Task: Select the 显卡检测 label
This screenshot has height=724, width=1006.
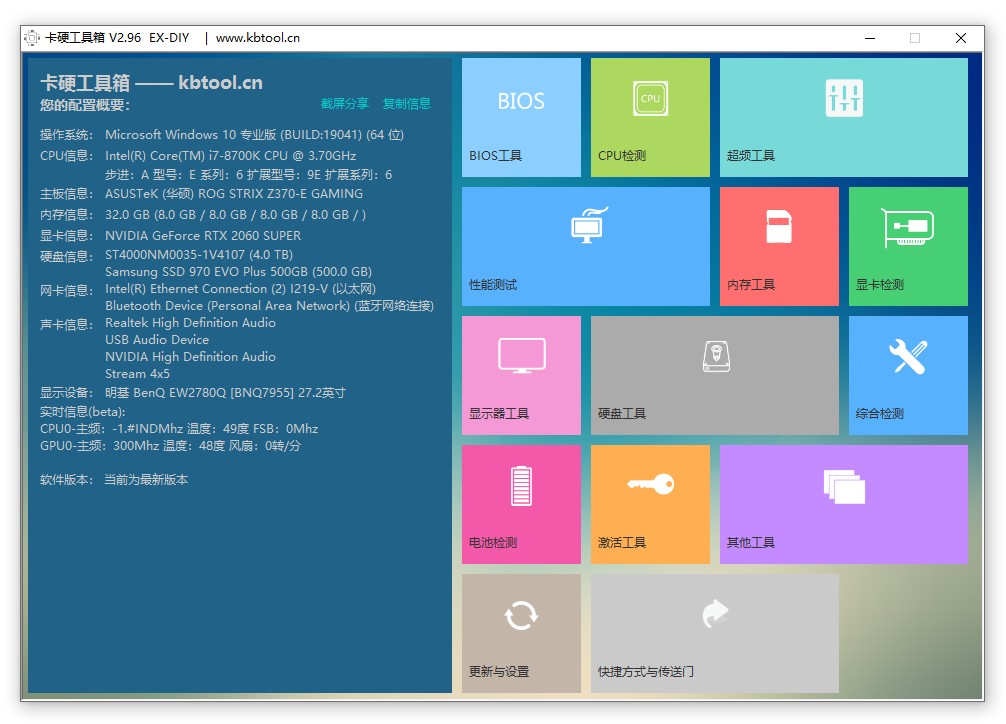Action: pyautogui.click(x=880, y=284)
